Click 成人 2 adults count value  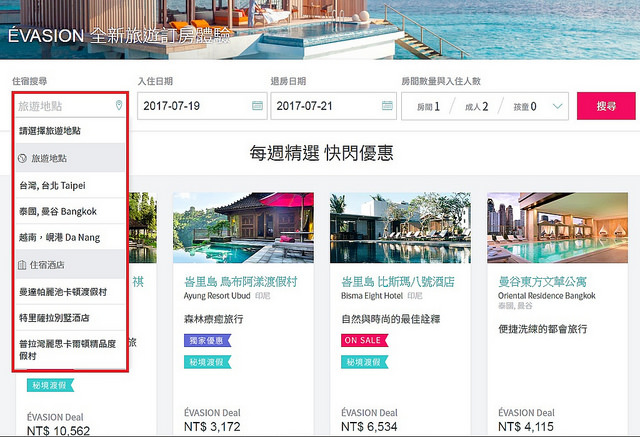[476, 106]
